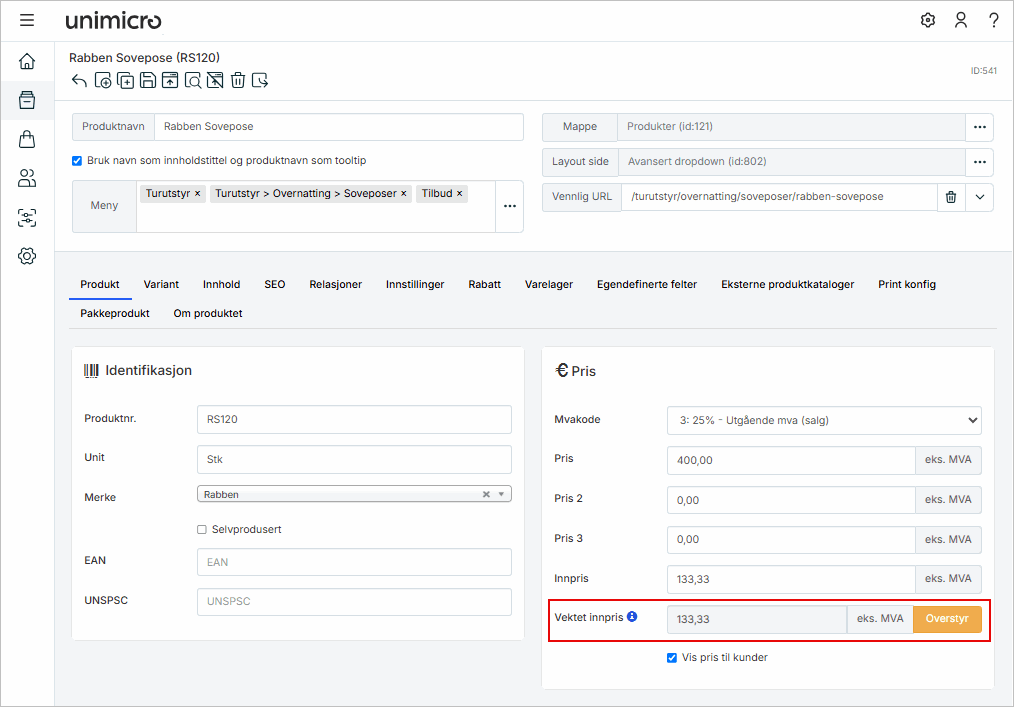The height and width of the screenshot is (707, 1014).
Task: Click the new product icon
Action: 103,80
